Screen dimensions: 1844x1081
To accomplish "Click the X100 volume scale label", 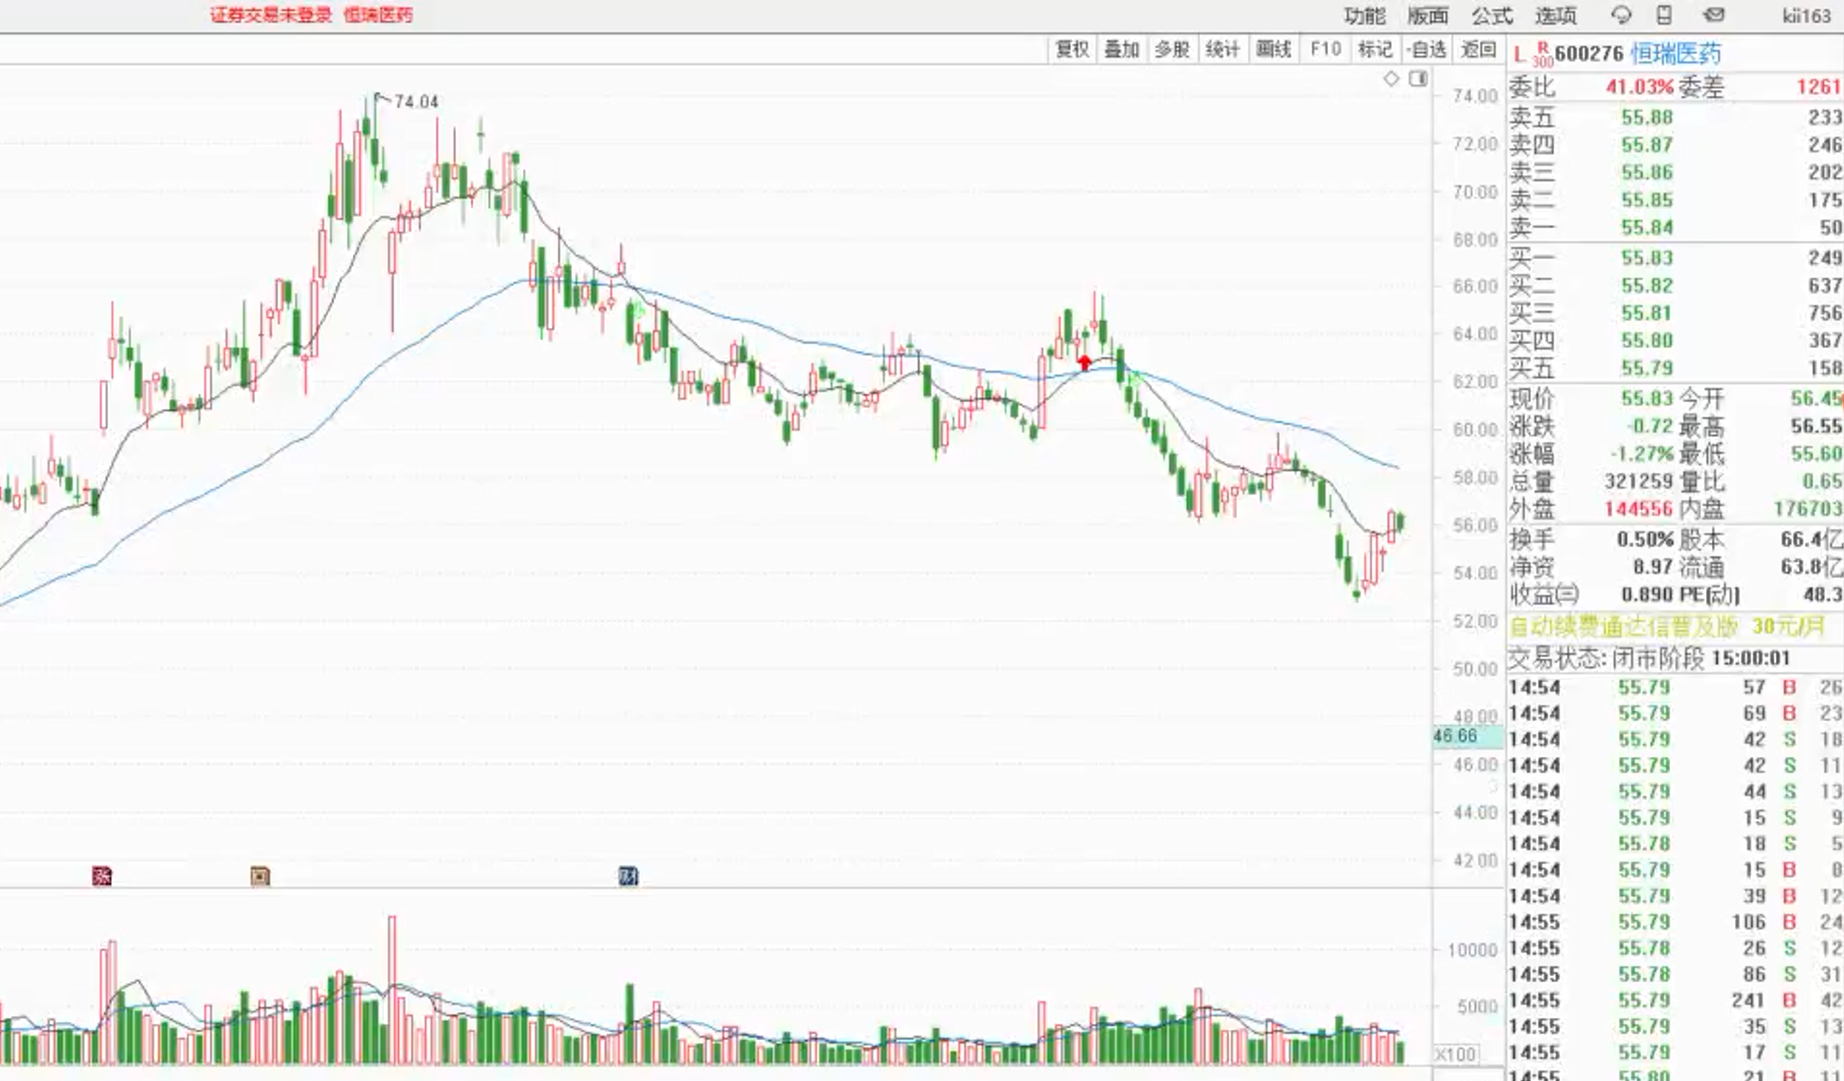I will pyautogui.click(x=1455, y=1054).
